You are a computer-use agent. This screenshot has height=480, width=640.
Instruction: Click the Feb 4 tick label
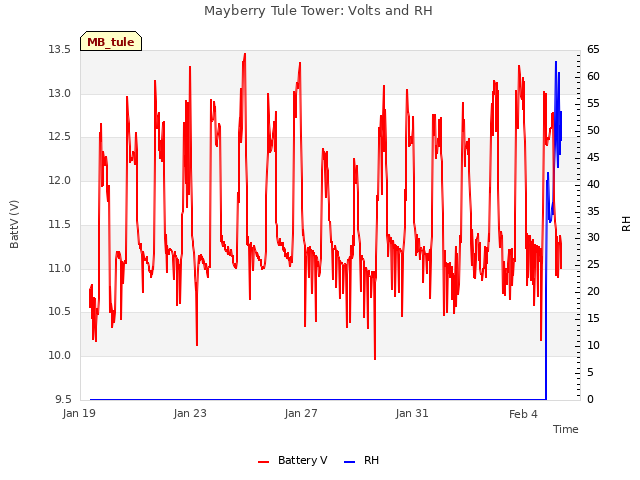pyautogui.click(x=523, y=414)
